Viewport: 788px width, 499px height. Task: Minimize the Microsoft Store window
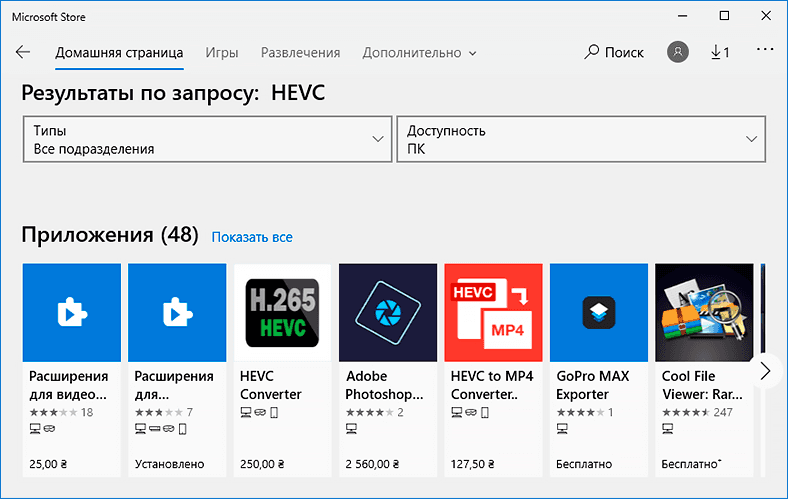pos(682,16)
